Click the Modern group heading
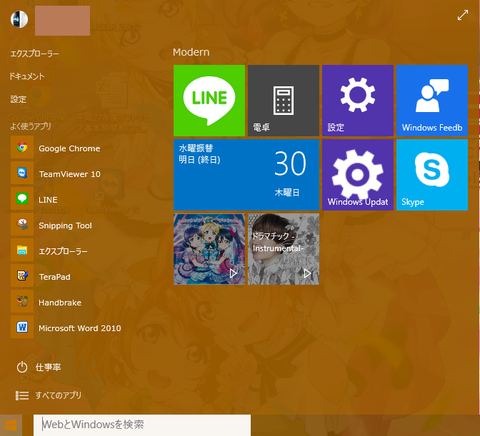Screen dimensions: 480x436 tap(191, 52)
